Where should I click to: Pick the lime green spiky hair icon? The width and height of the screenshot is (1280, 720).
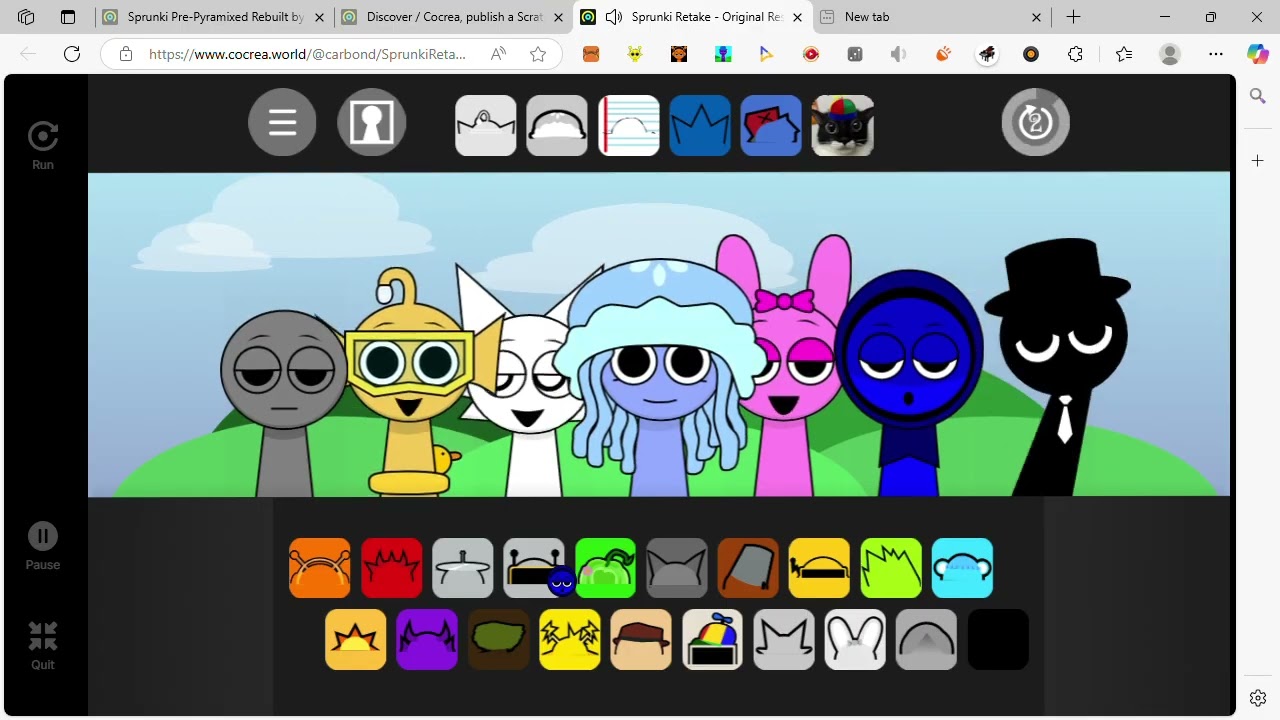[891, 569]
